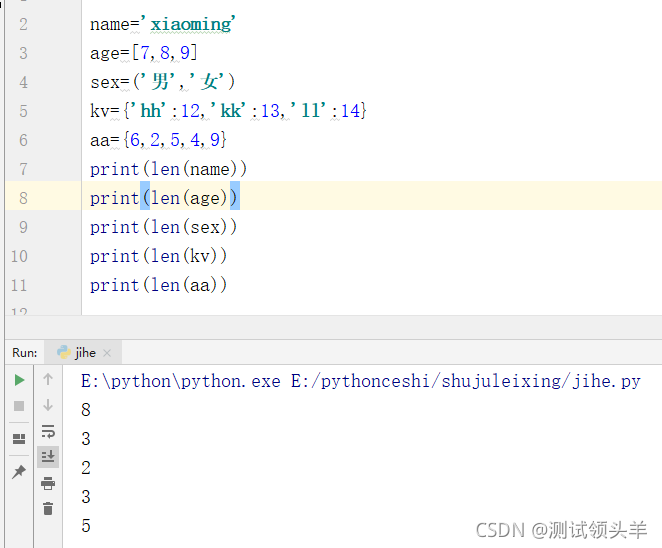The image size is (662, 548).
Task: Click the Python icon on jihe tab
Action: [x=64, y=352]
